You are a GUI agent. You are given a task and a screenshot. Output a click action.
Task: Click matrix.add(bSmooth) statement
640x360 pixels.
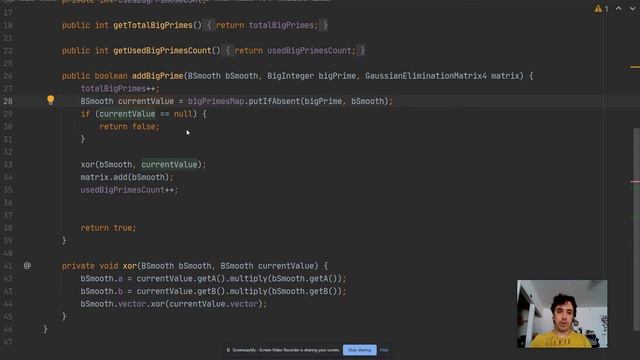(127, 177)
